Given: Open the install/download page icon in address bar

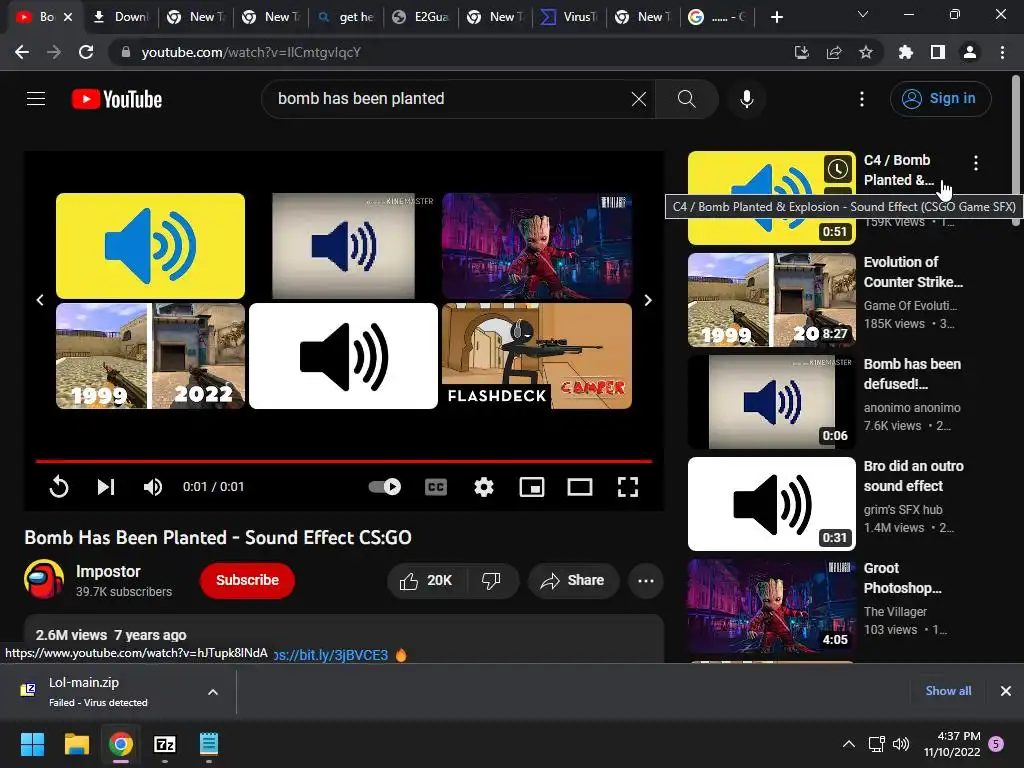Looking at the screenshot, I should point(801,52).
